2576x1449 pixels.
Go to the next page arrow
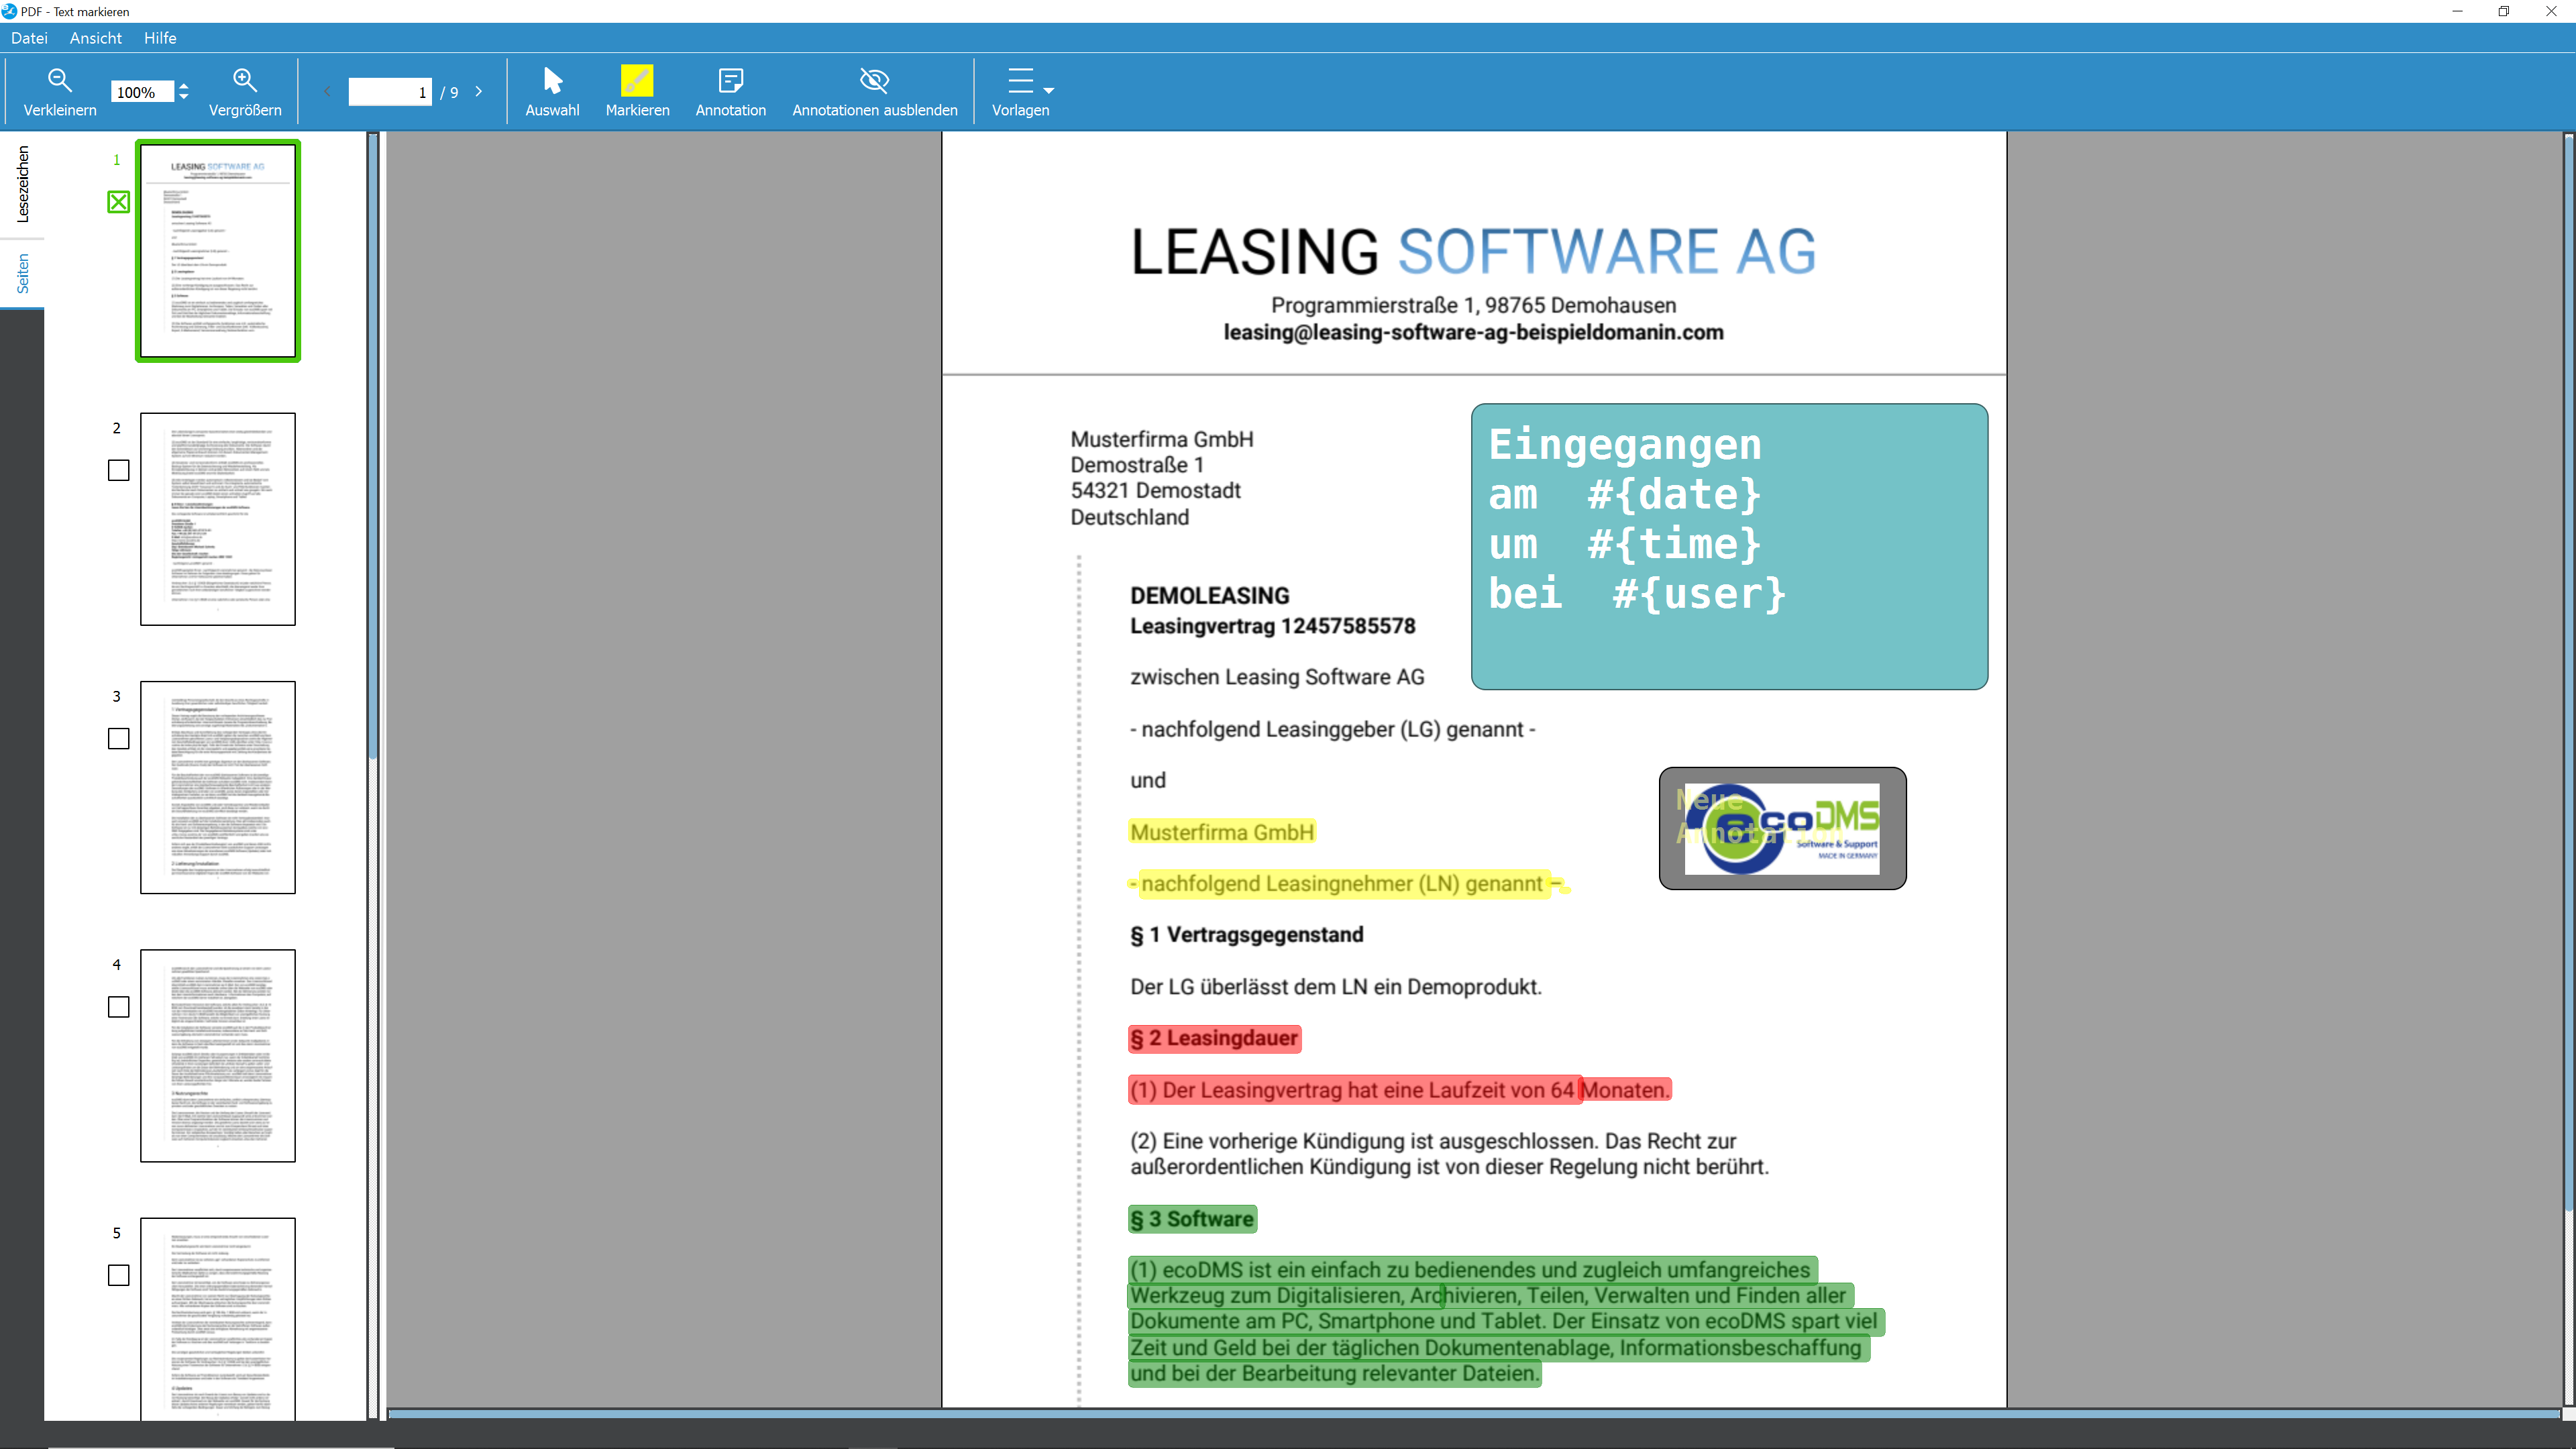coord(479,92)
